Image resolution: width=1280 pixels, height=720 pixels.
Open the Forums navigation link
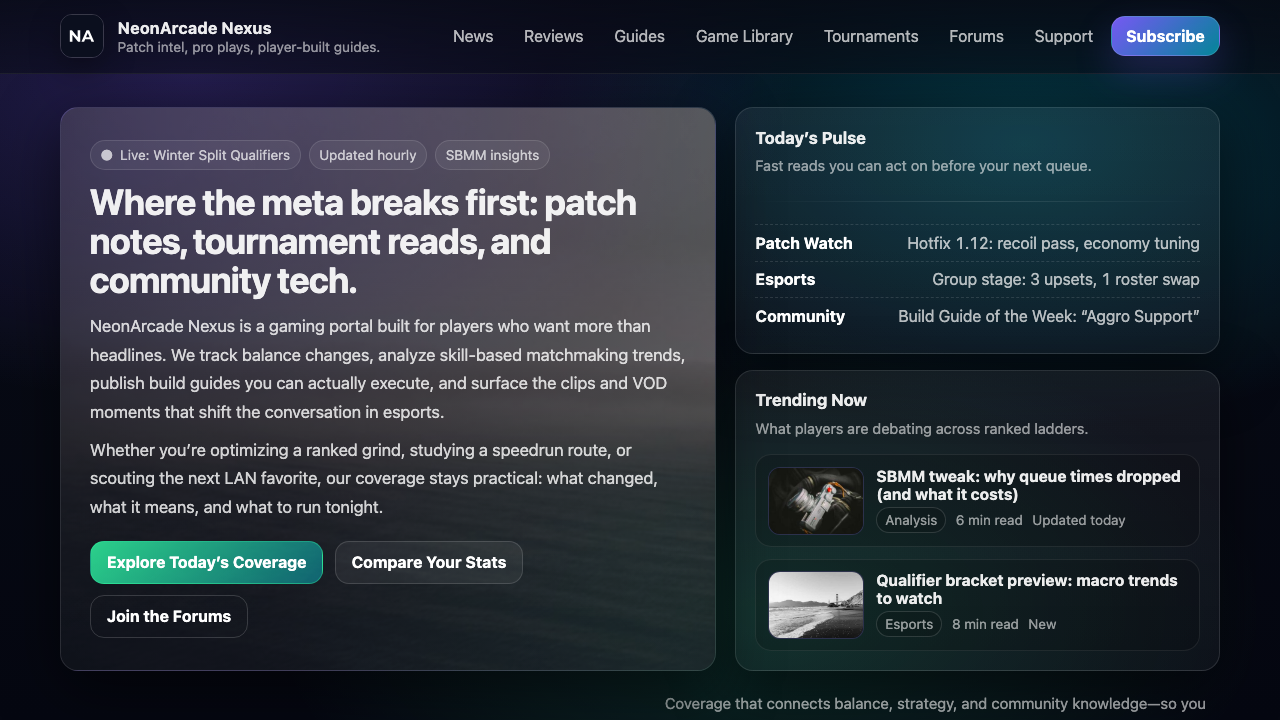pyautogui.click(x=976, y=36)
